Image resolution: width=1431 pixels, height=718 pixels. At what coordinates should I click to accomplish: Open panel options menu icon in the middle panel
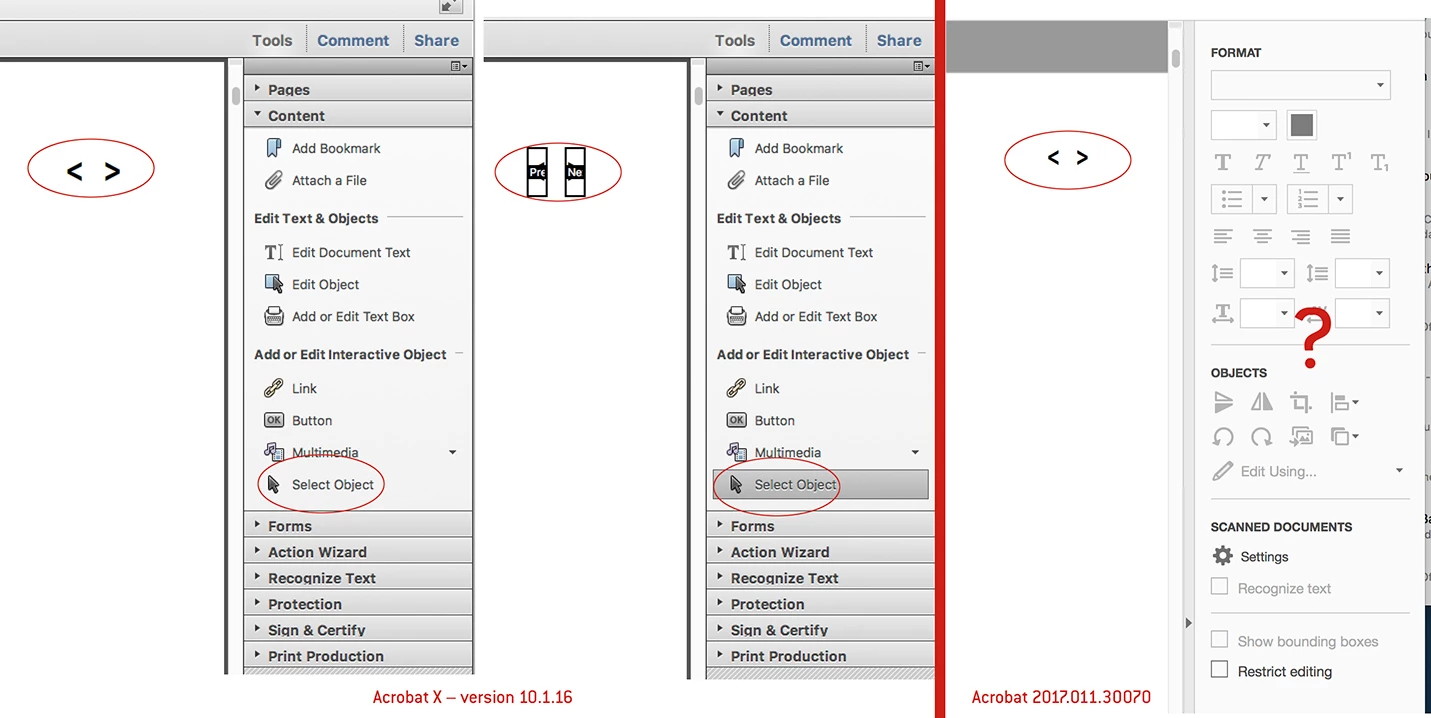(921, 66)
